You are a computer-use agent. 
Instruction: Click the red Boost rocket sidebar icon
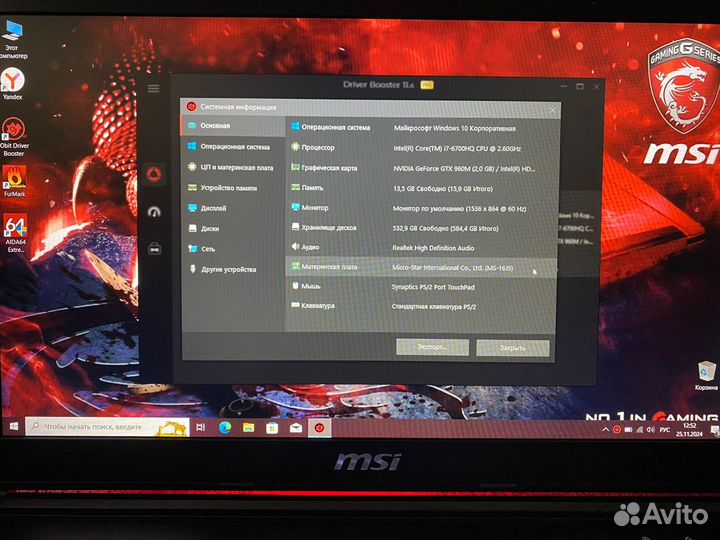tap(154, 174)
